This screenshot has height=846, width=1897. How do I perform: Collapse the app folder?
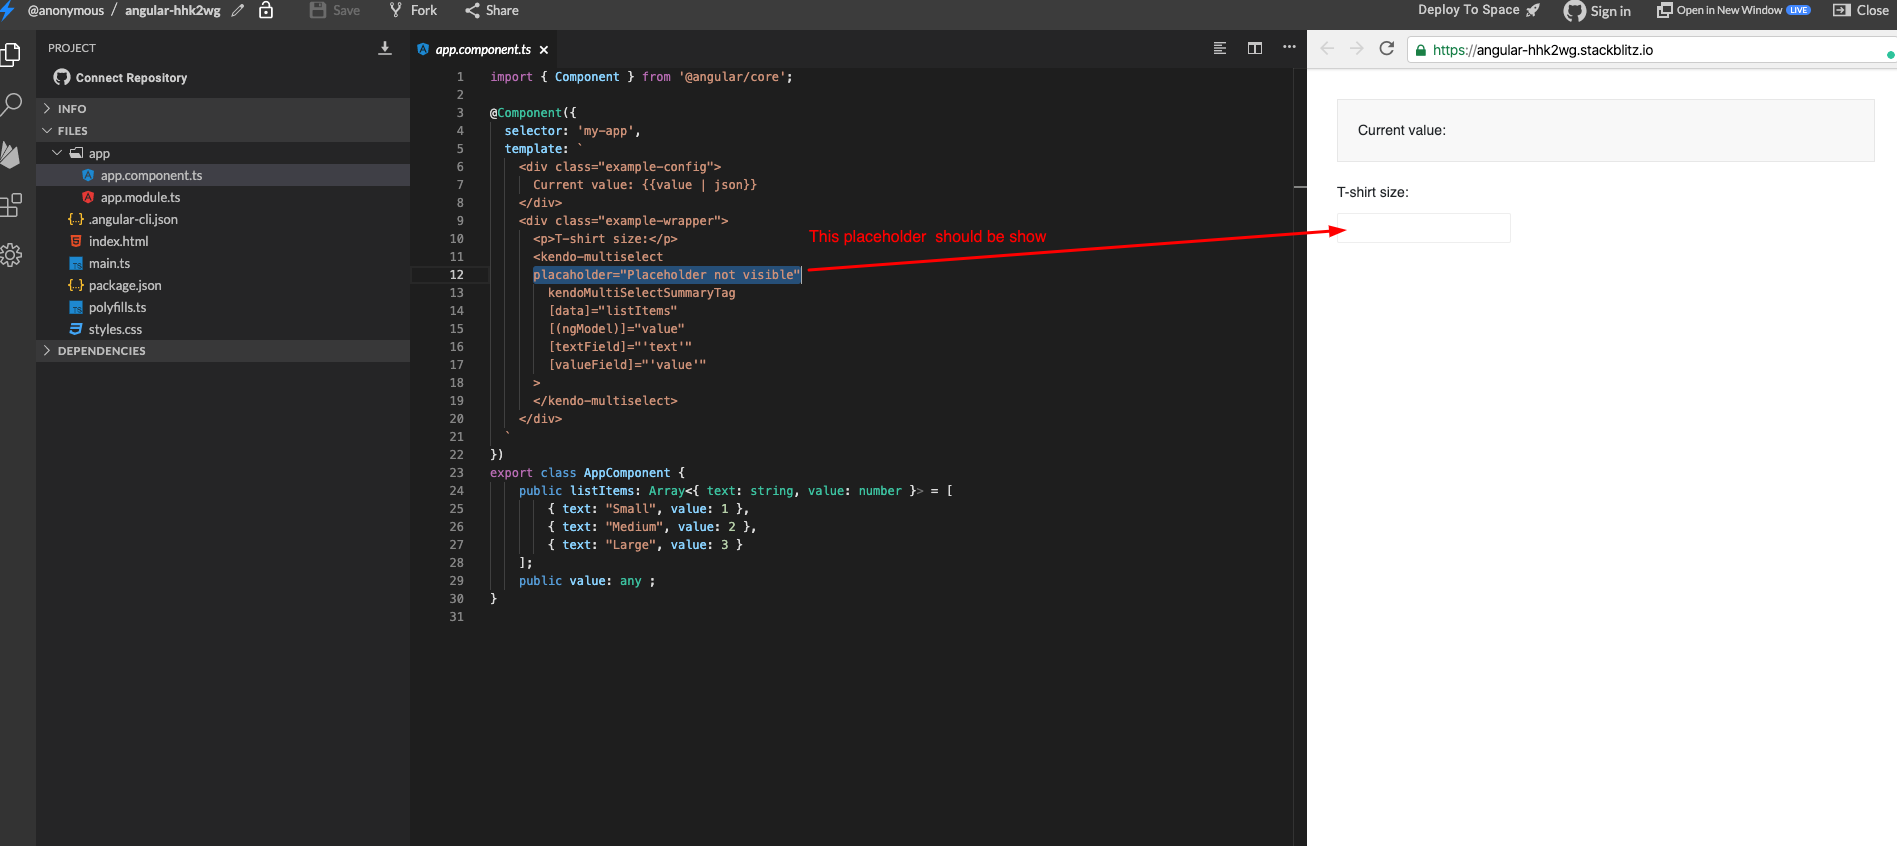click(x=223, y=153)
